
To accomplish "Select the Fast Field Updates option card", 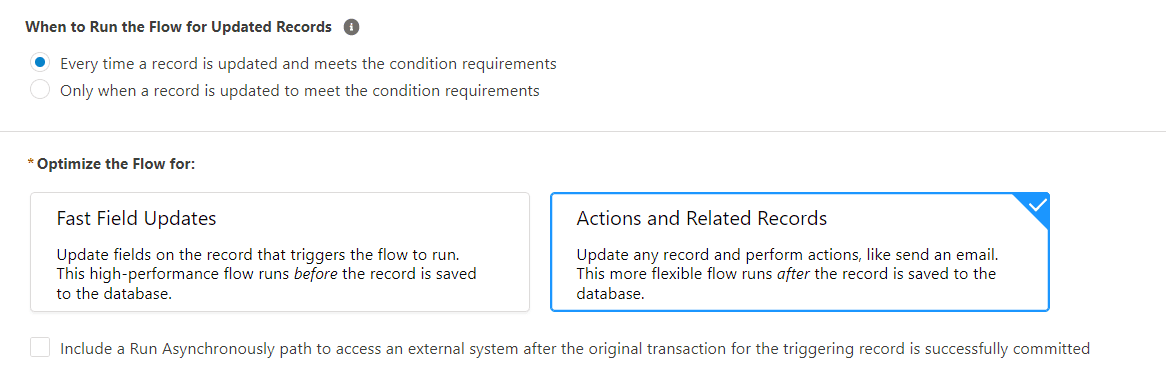I will tap(280, 252).
